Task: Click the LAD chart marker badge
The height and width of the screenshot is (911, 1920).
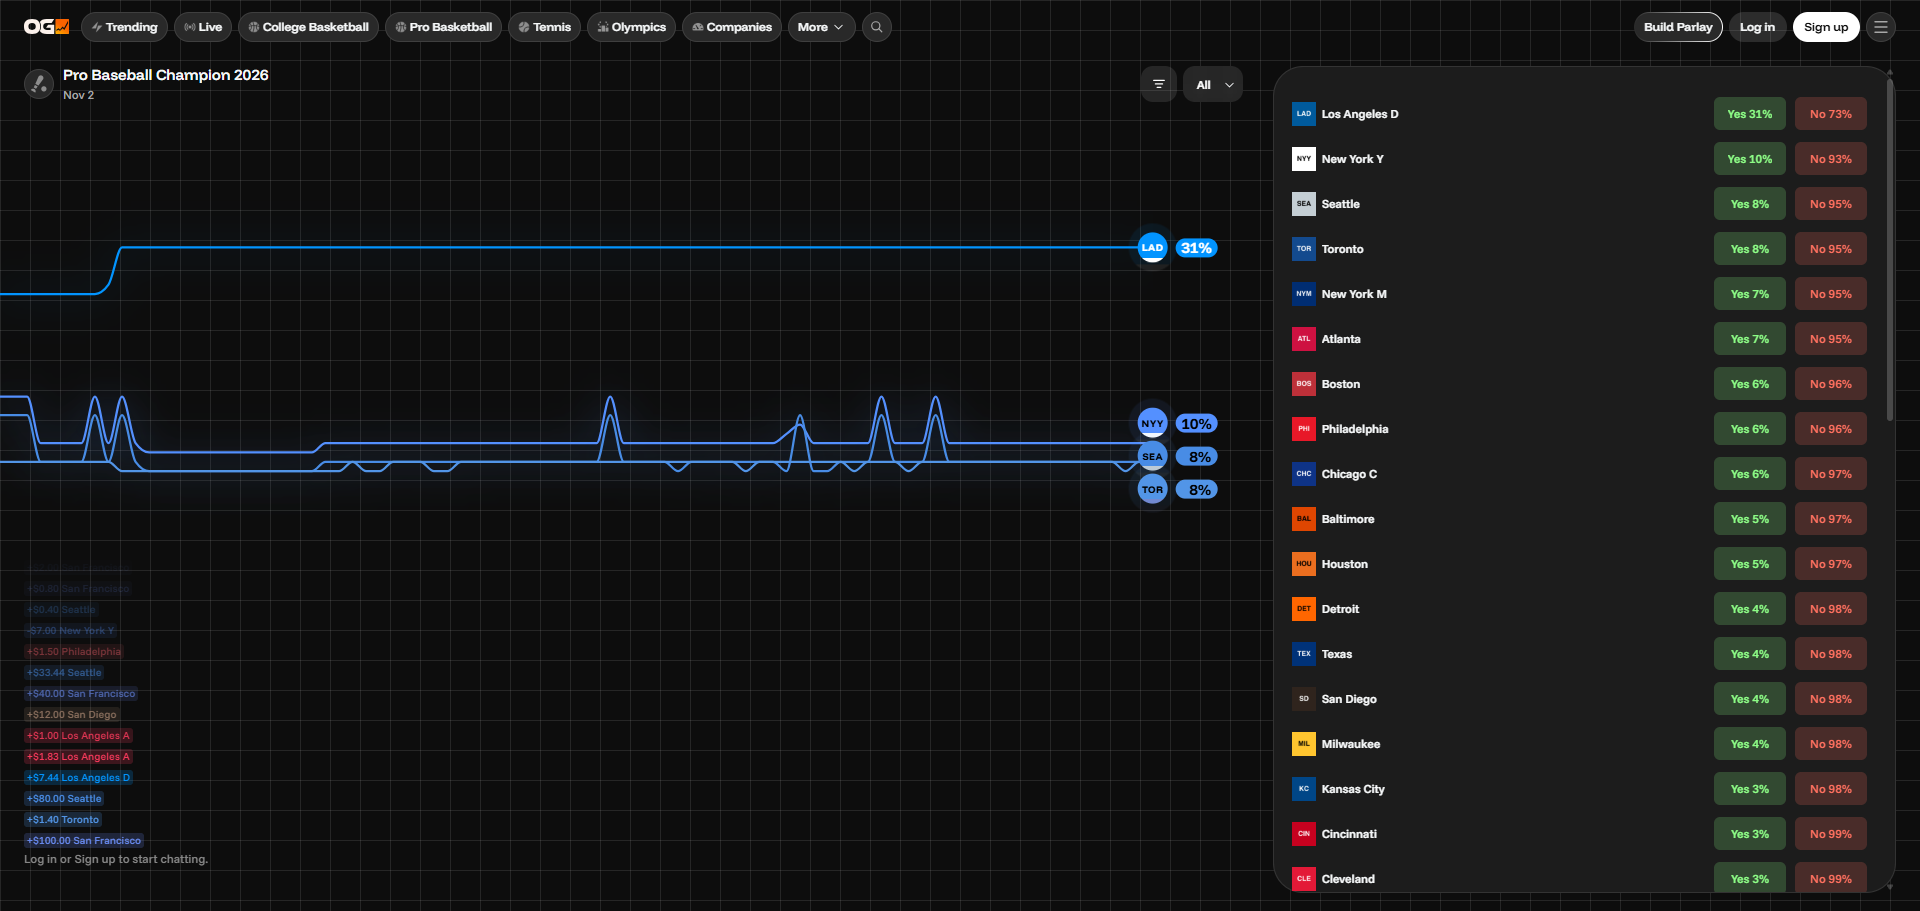Action: click(x=1152, y=248)
